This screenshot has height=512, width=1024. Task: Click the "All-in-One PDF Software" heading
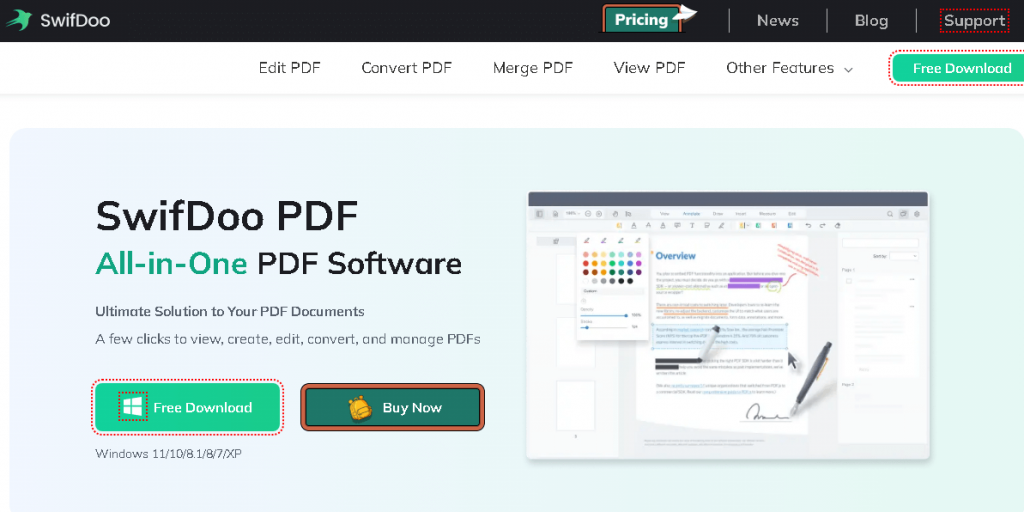click(278, 264)
